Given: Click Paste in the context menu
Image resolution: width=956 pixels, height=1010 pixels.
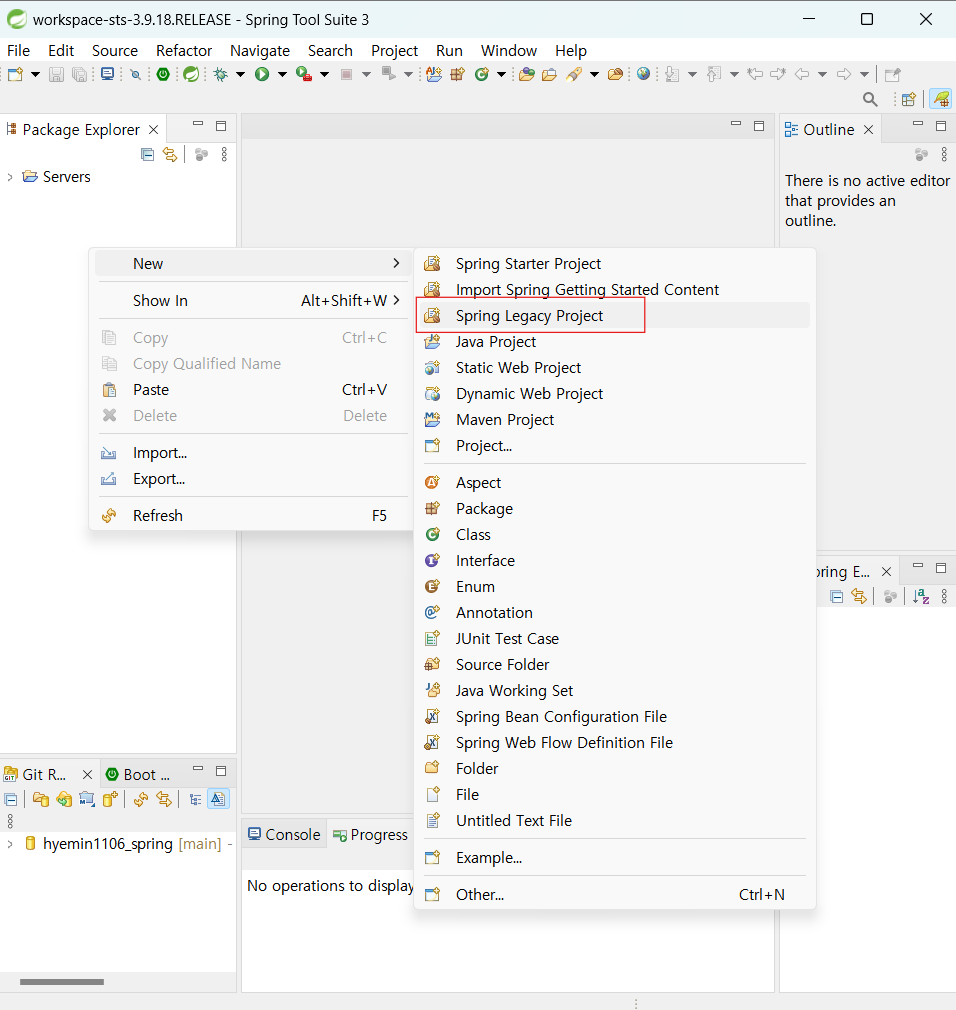Looking at the screenshot, I should (253, 390).
